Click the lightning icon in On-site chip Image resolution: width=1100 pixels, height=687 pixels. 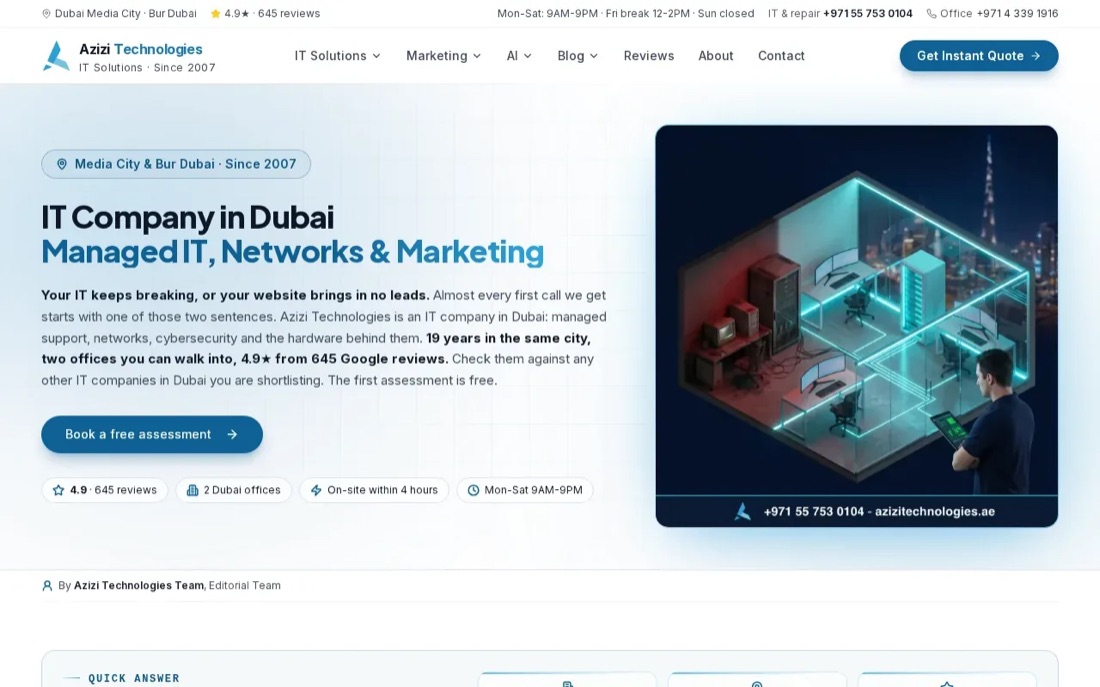(316, 490)
